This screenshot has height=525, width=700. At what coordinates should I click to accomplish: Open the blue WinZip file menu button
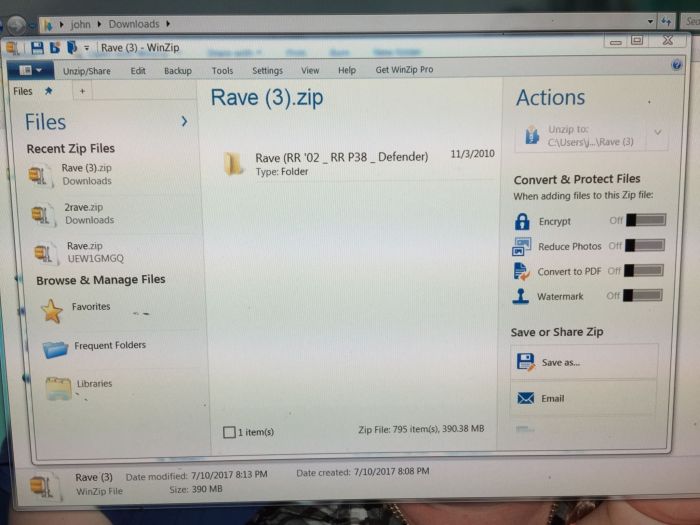[x=30, y=70]
